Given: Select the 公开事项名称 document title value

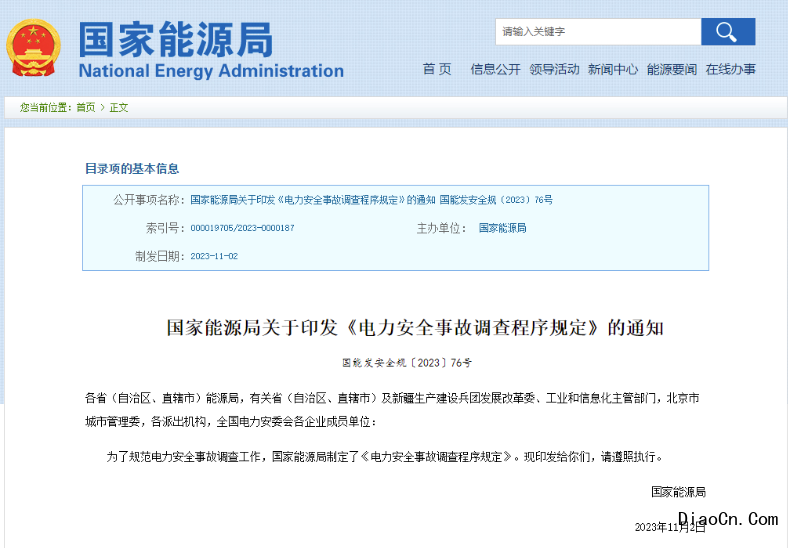Looking at the screenshot, I should (371, 200).
